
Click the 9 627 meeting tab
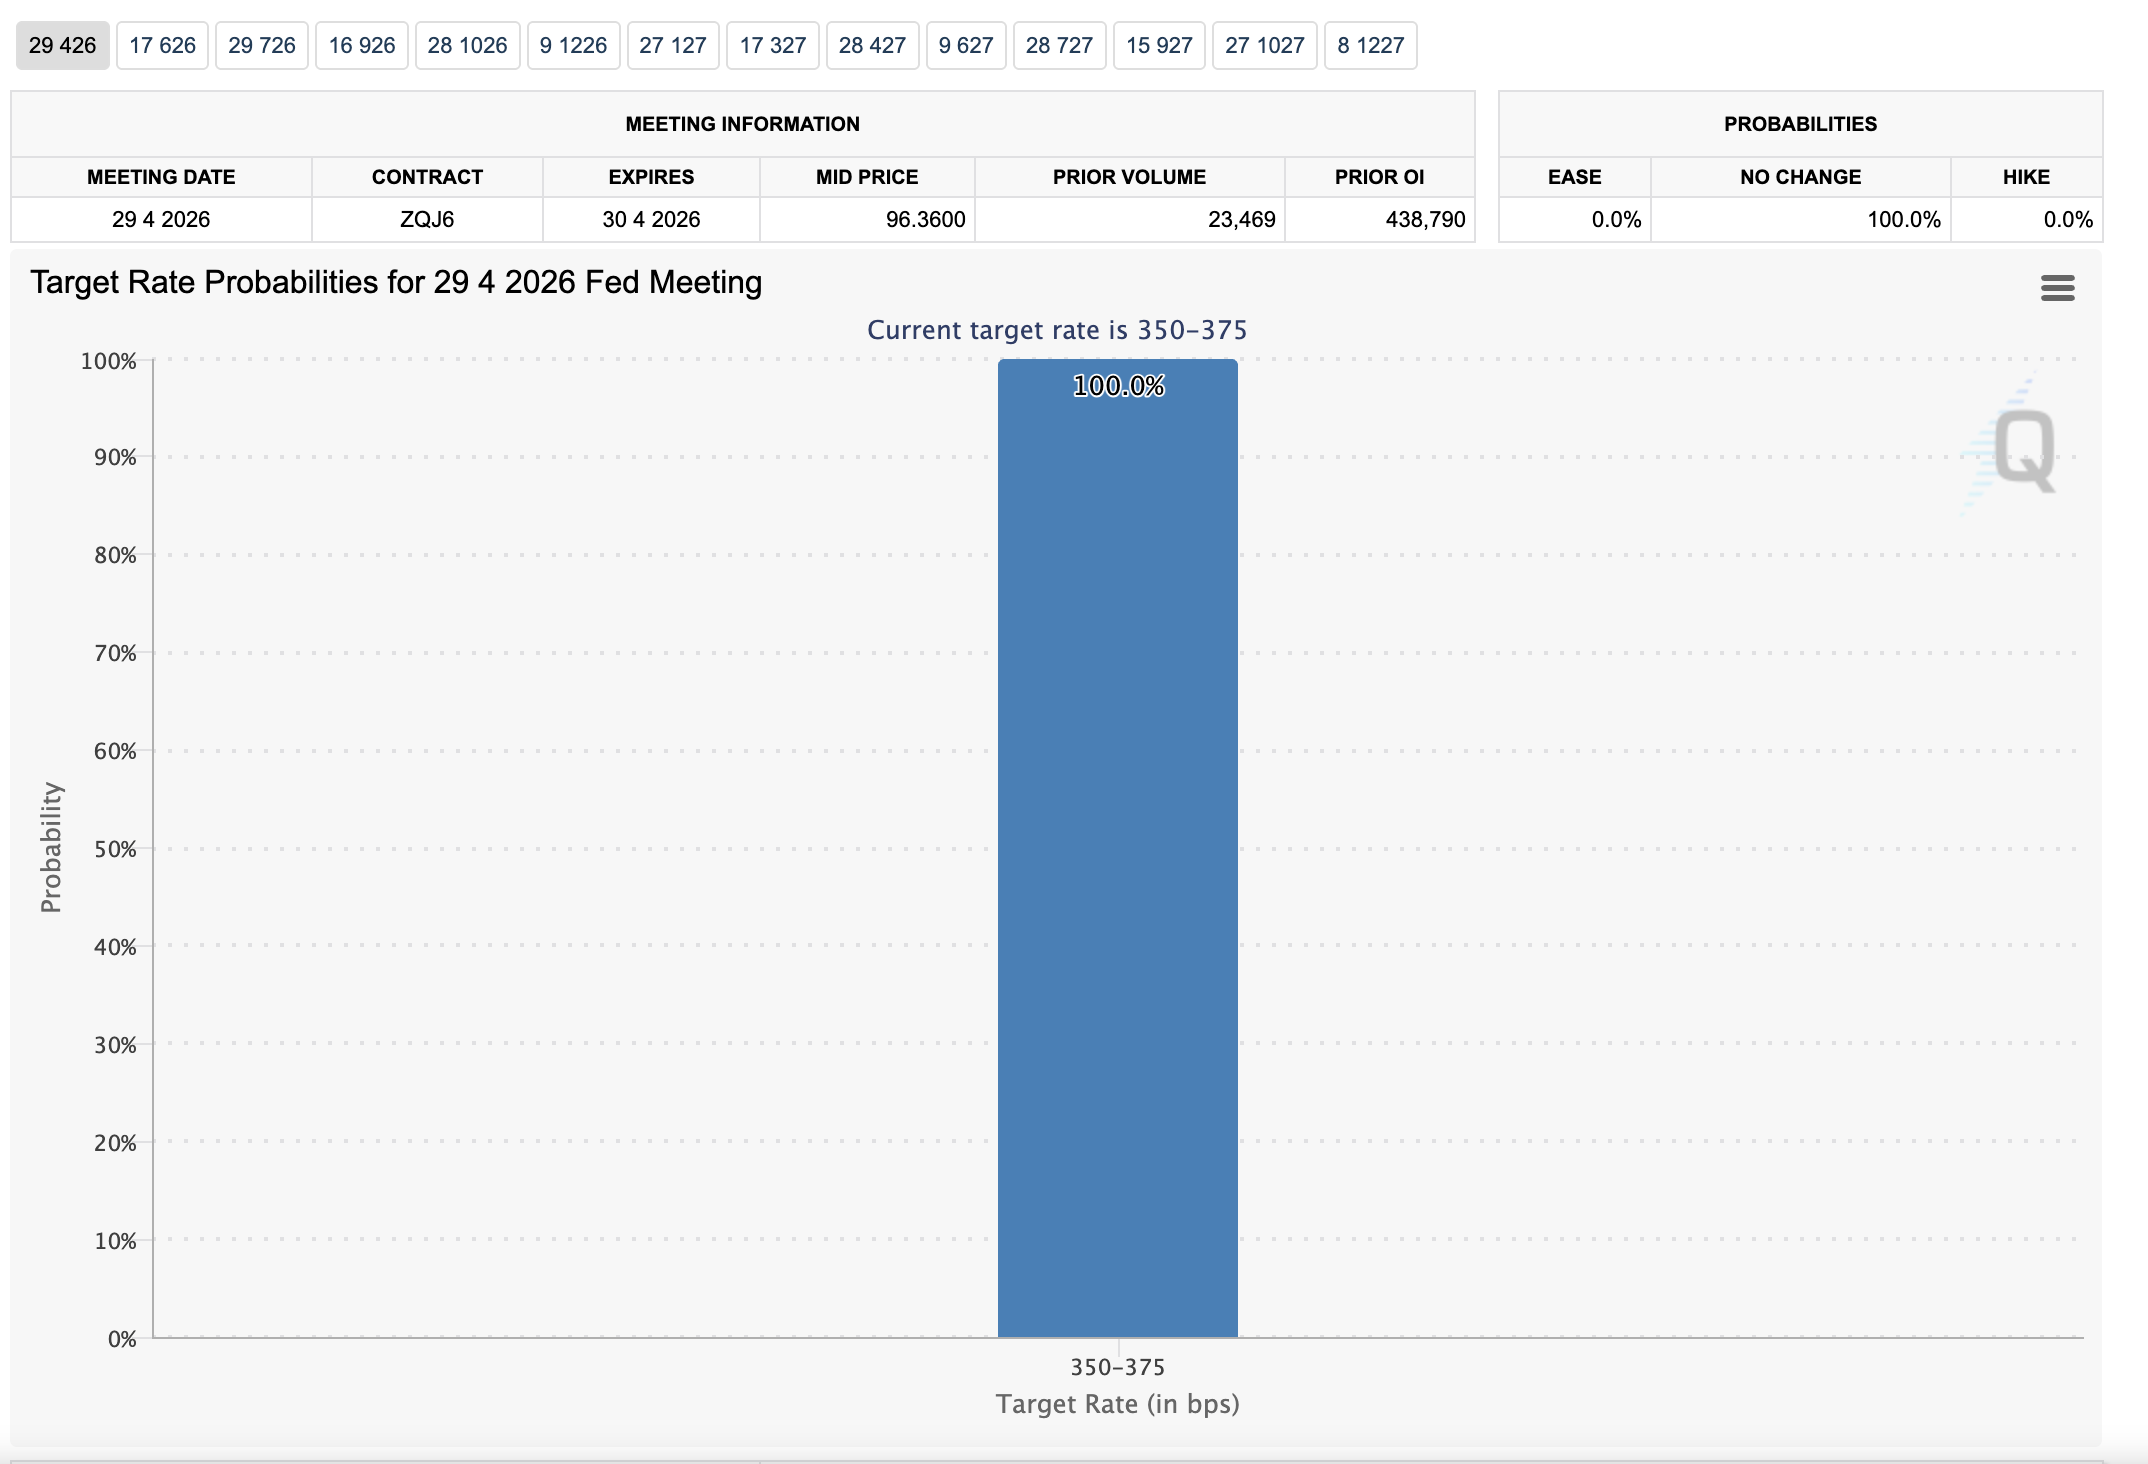(966, 46)
